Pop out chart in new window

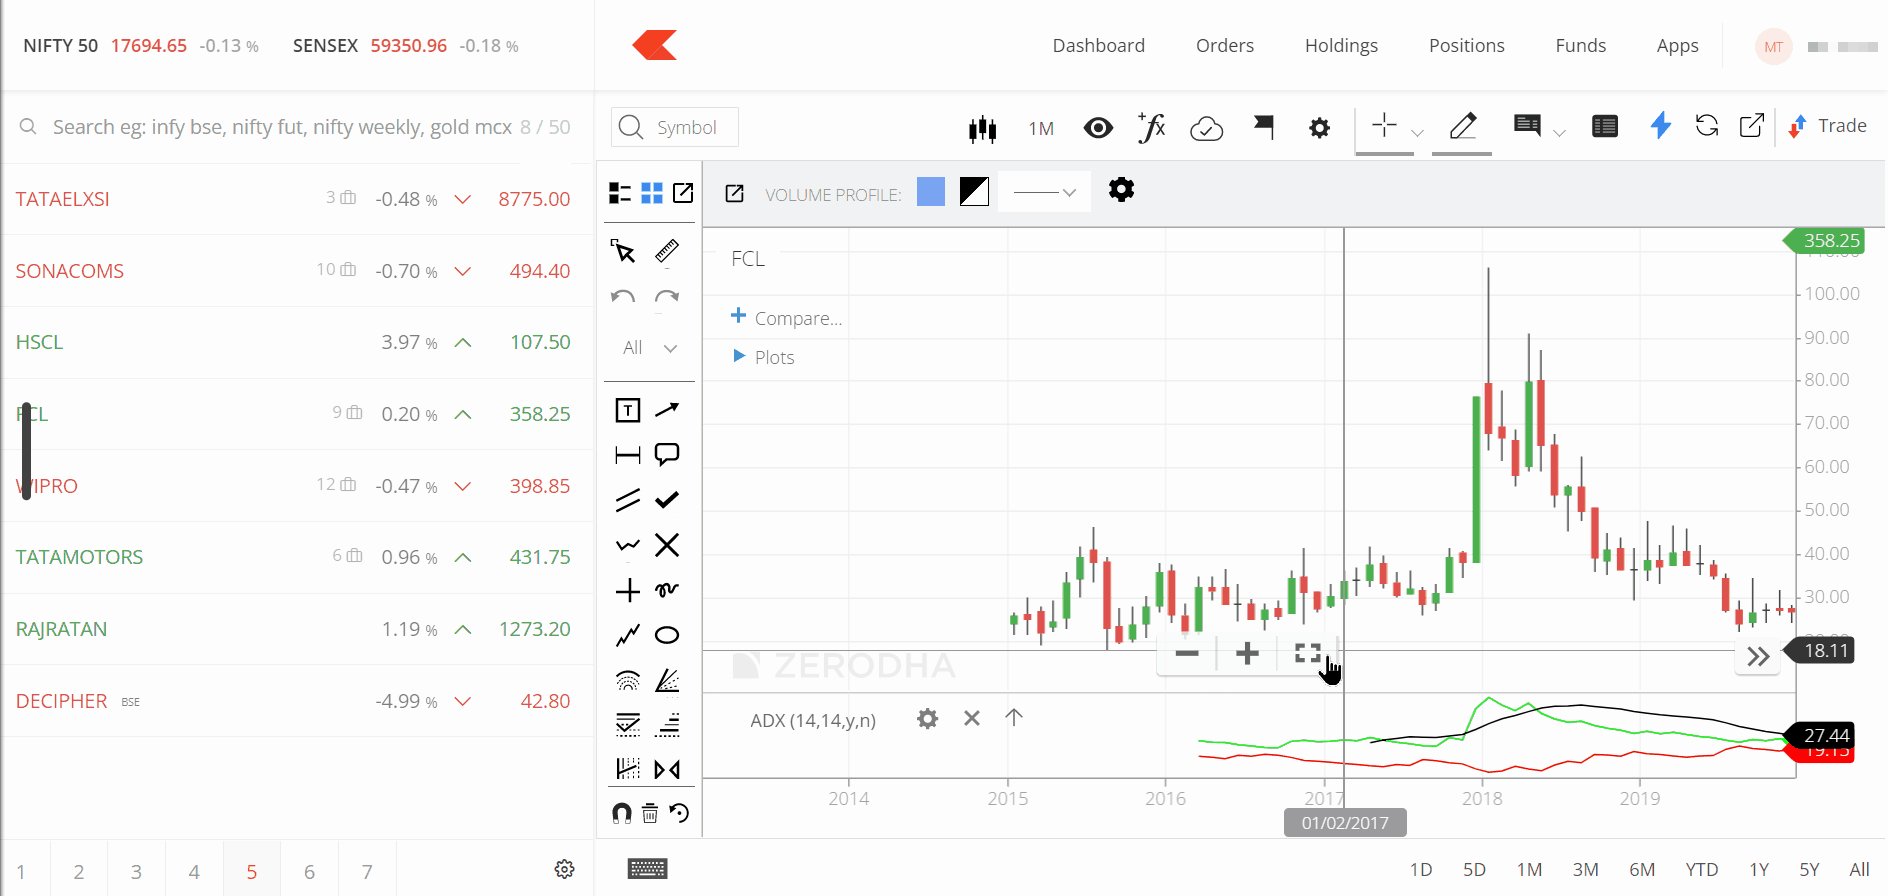(x=1752, y=125)
